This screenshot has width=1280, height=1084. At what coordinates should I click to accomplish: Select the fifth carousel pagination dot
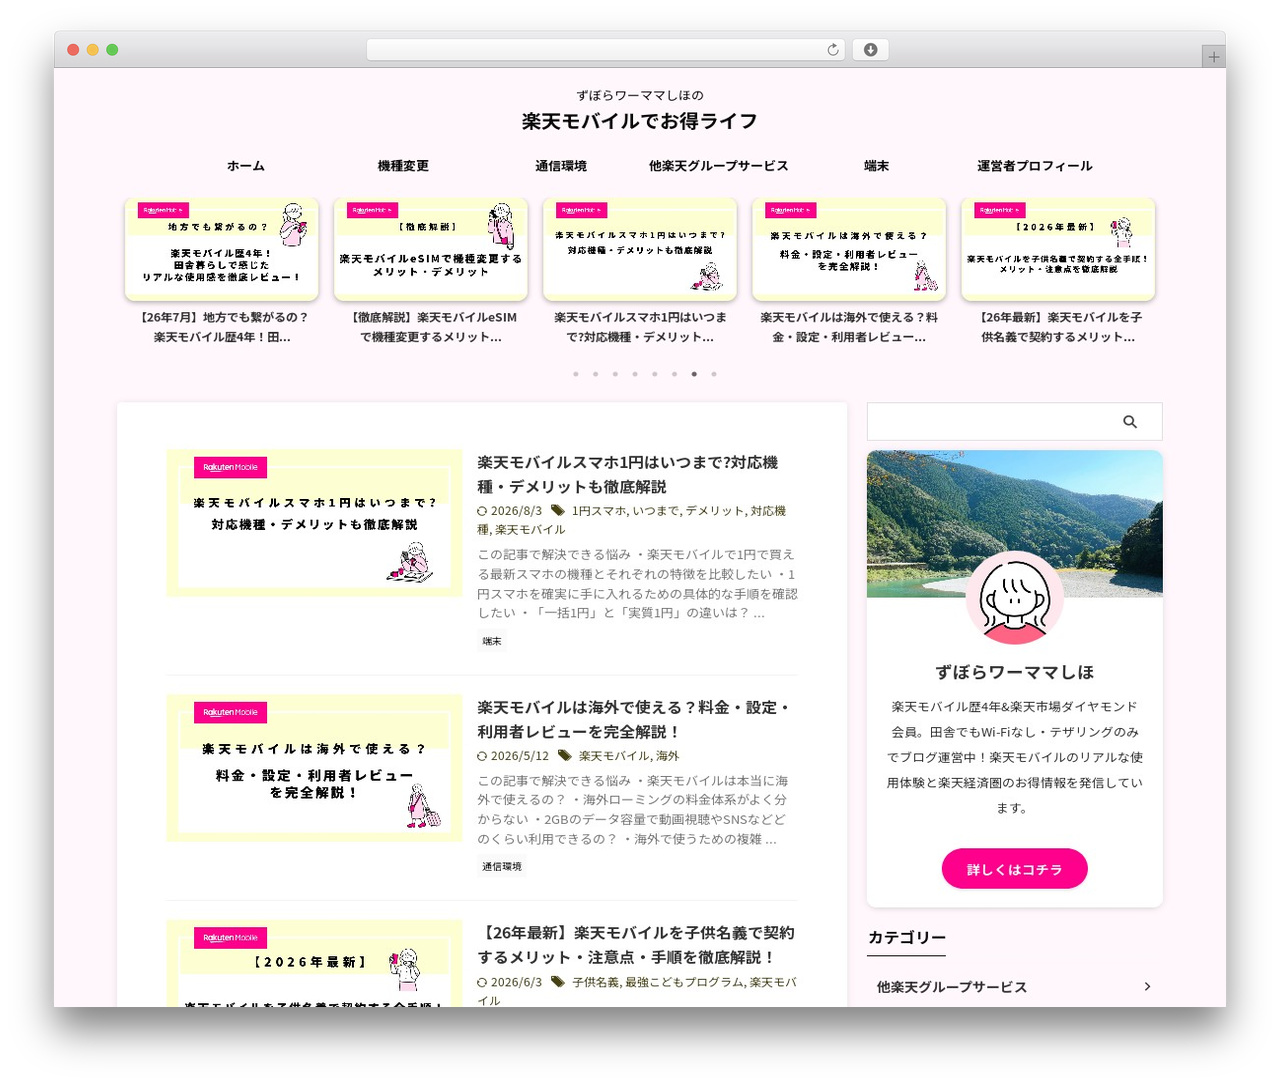655,374
